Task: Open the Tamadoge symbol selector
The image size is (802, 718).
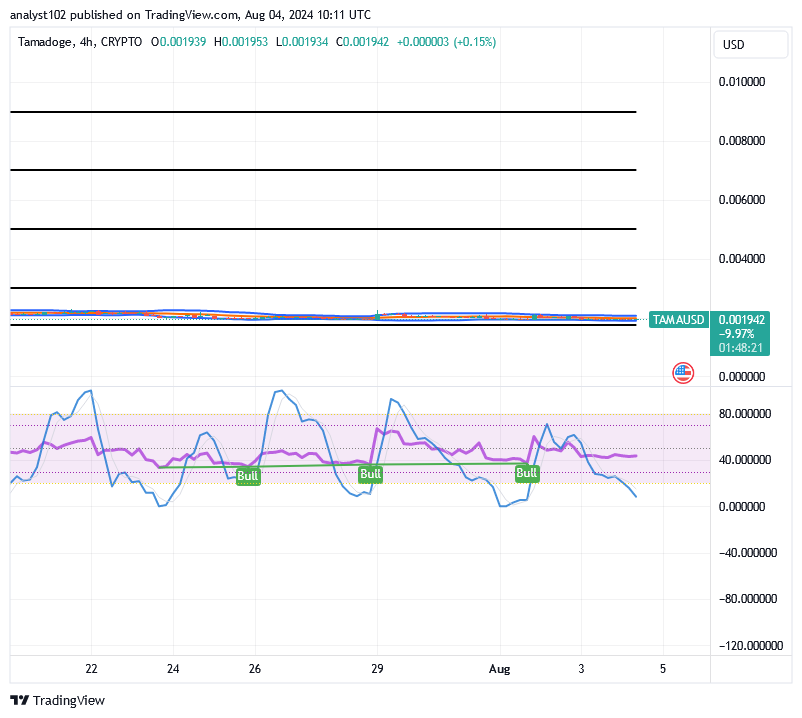Action: click(x=45, y=43)
